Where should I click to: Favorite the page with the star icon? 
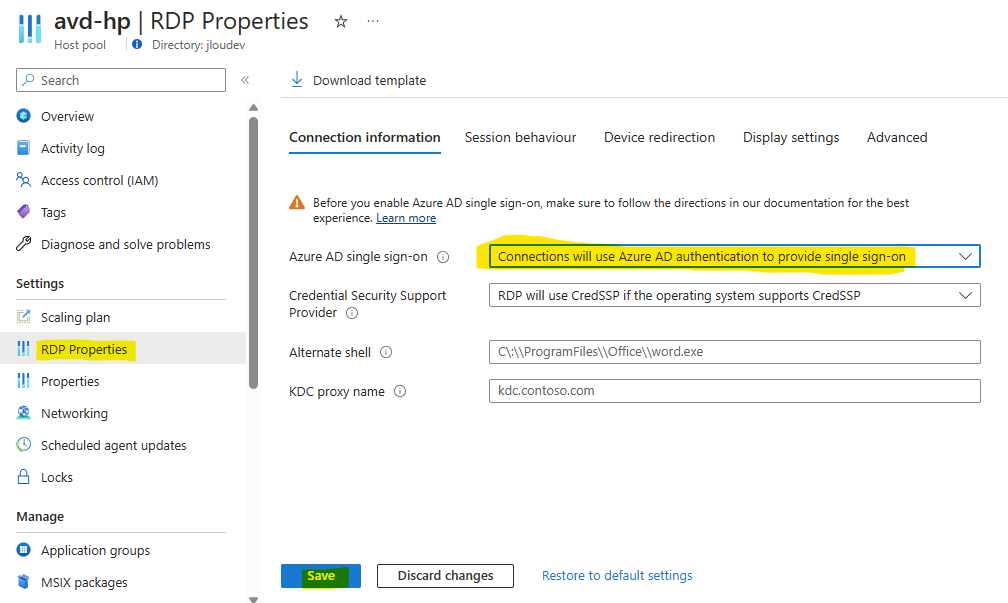click(x=341, y=22)
